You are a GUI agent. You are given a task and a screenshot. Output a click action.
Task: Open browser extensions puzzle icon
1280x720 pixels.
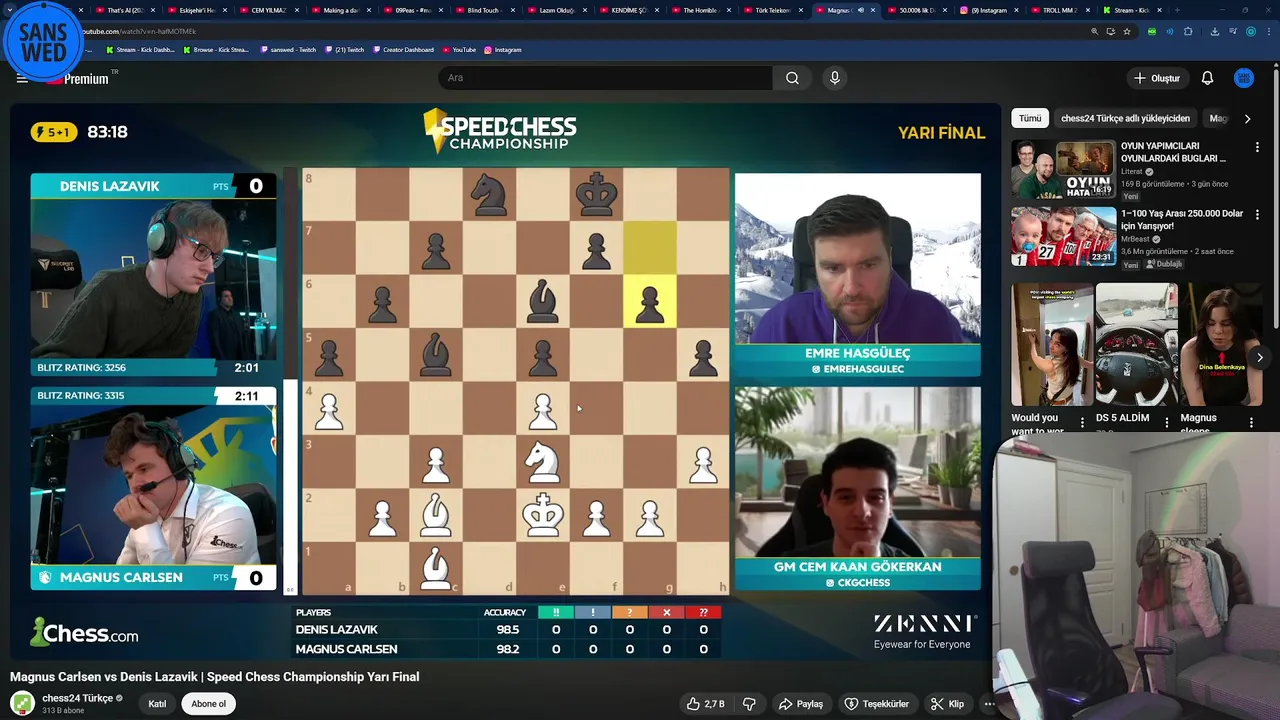click(x=1188, y=31)
